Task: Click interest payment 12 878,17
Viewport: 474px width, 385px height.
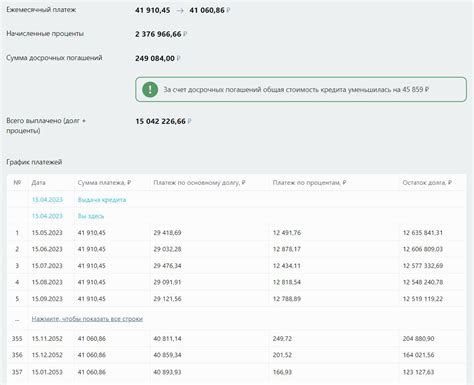Action: coord(287,249)
